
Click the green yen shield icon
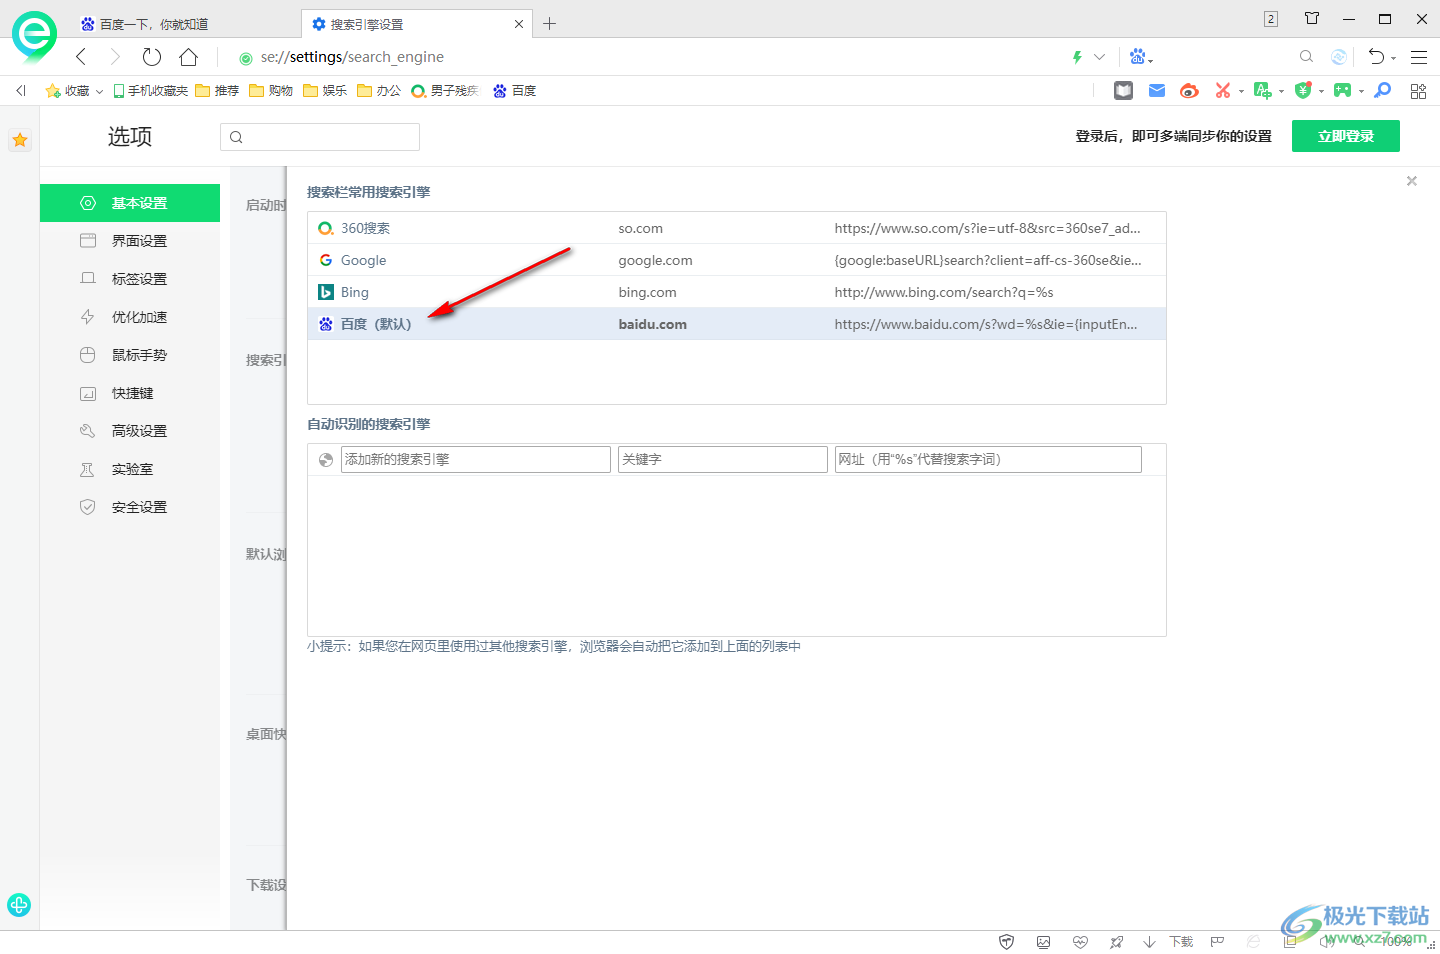pyautogui.click(x=1302, y=91)
